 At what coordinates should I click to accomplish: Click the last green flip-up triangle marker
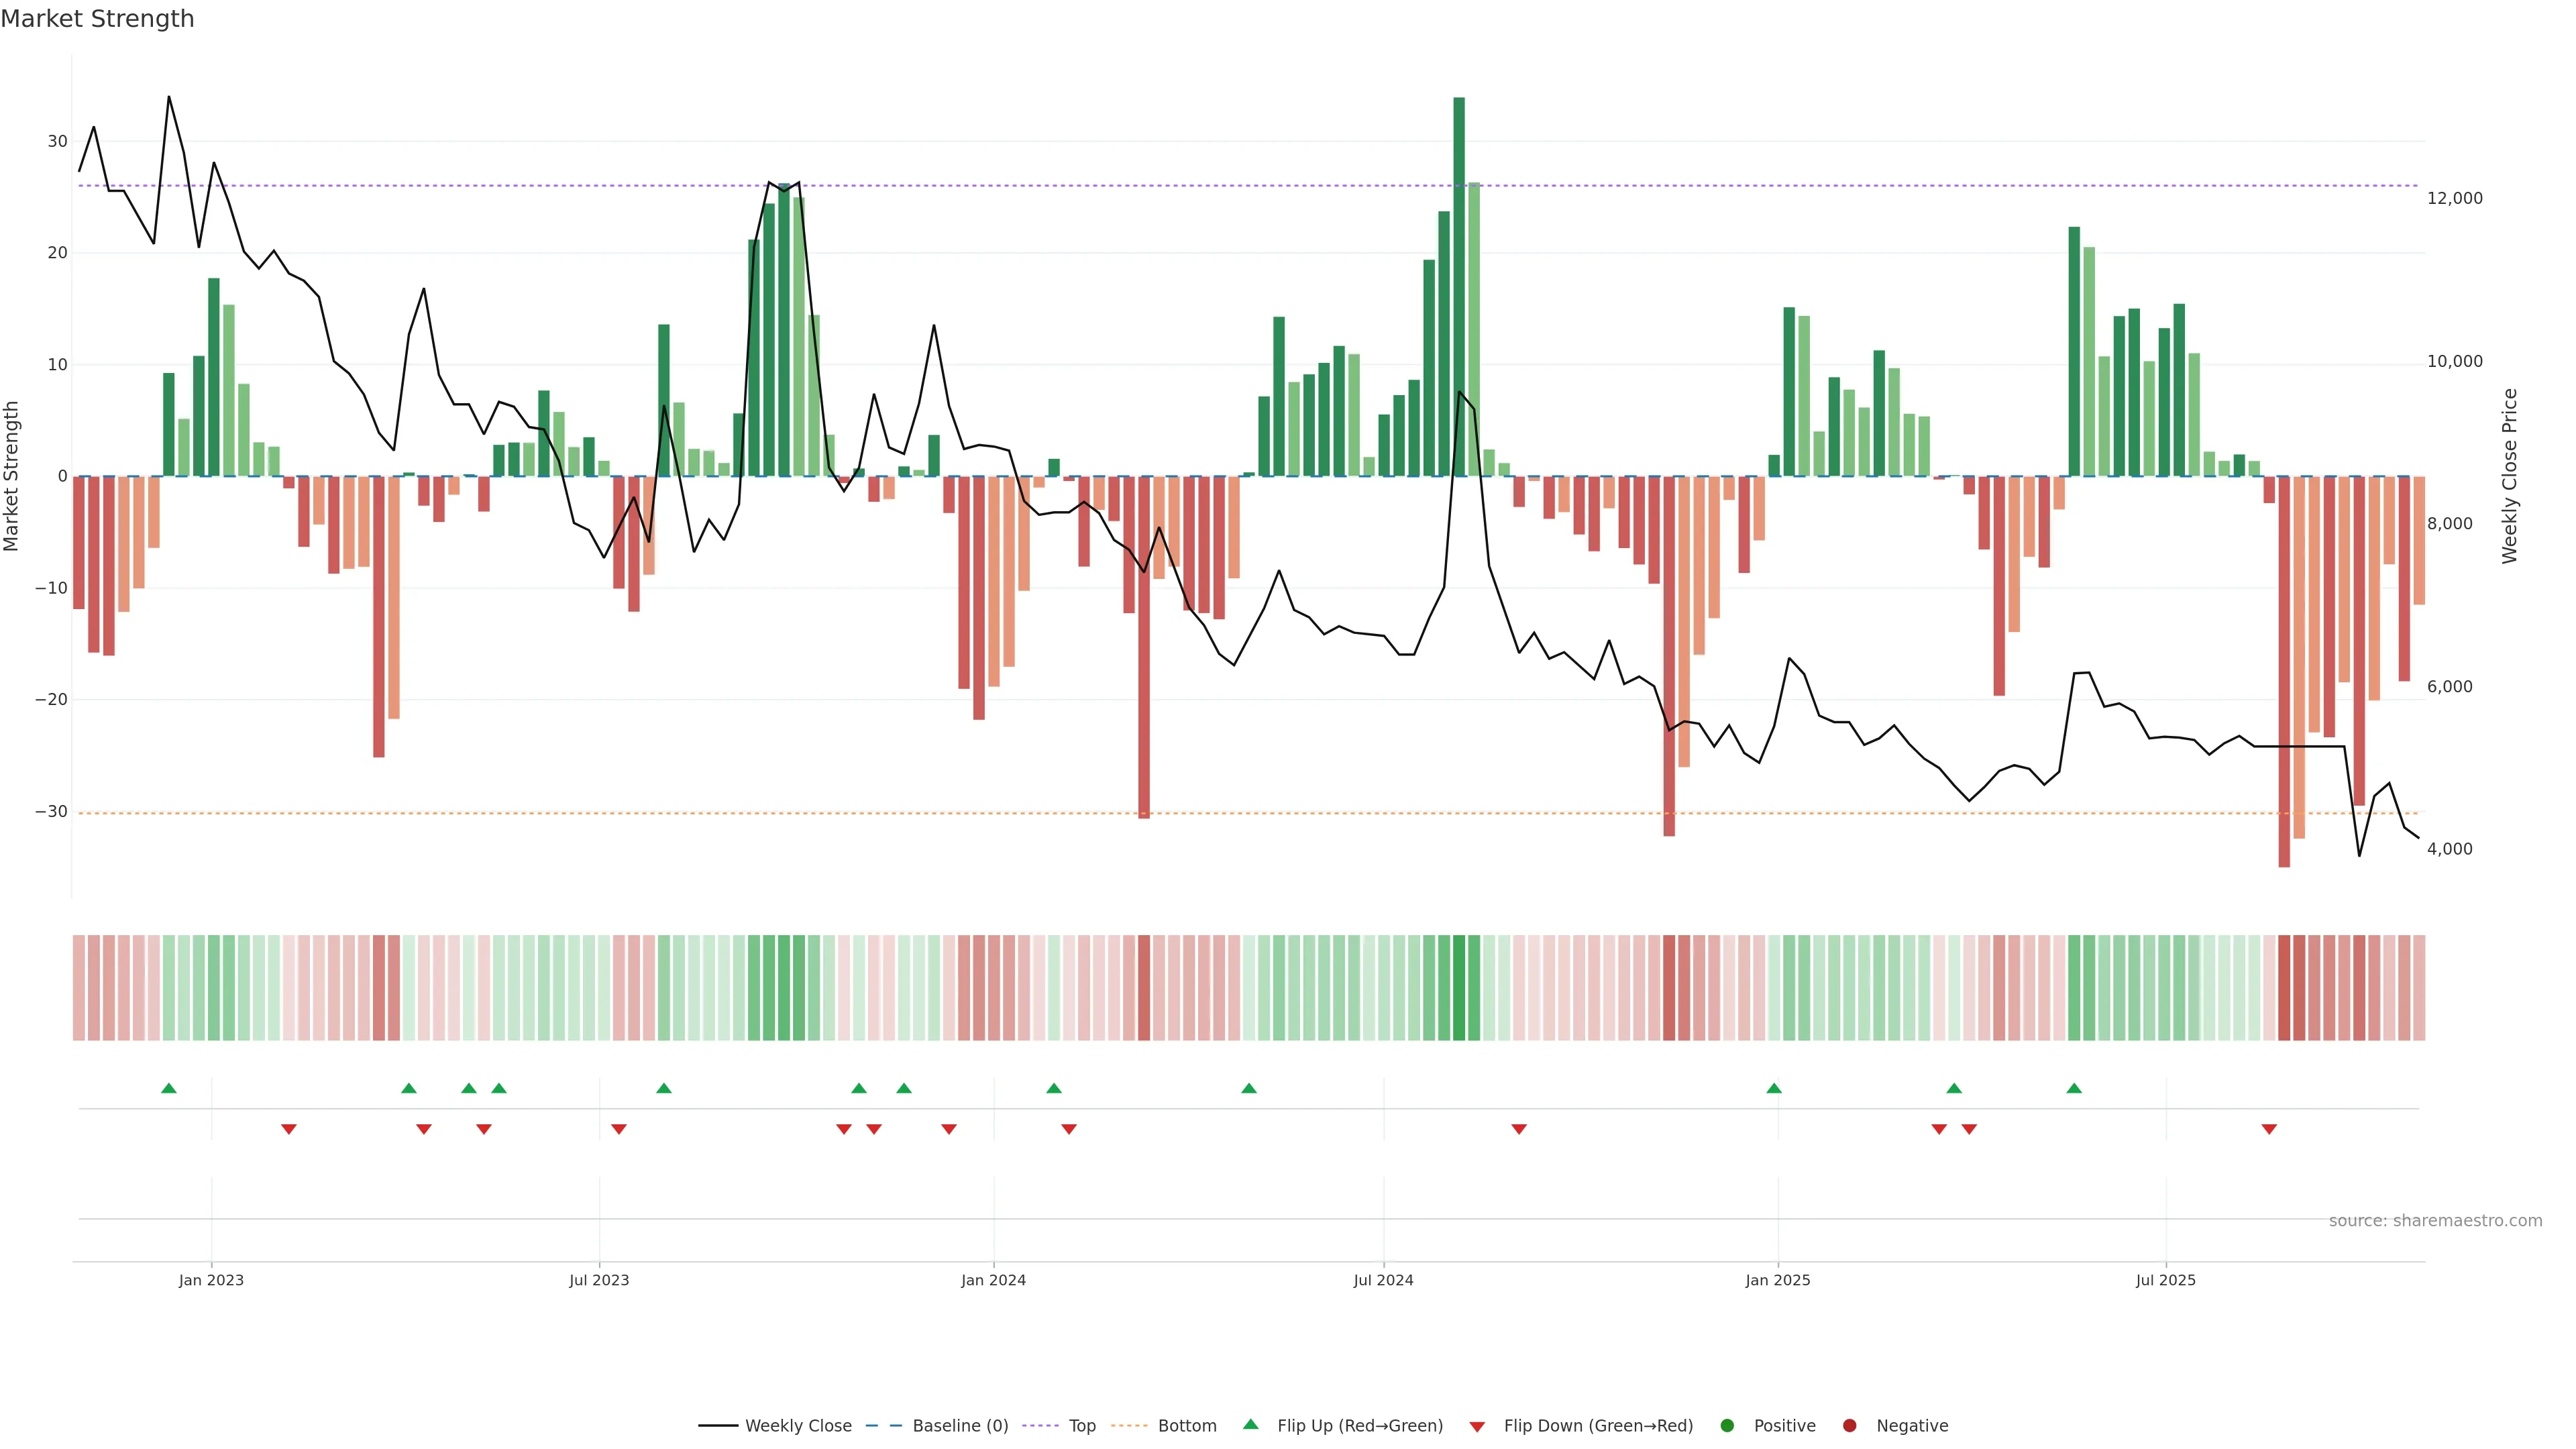click(2074, 1088)
